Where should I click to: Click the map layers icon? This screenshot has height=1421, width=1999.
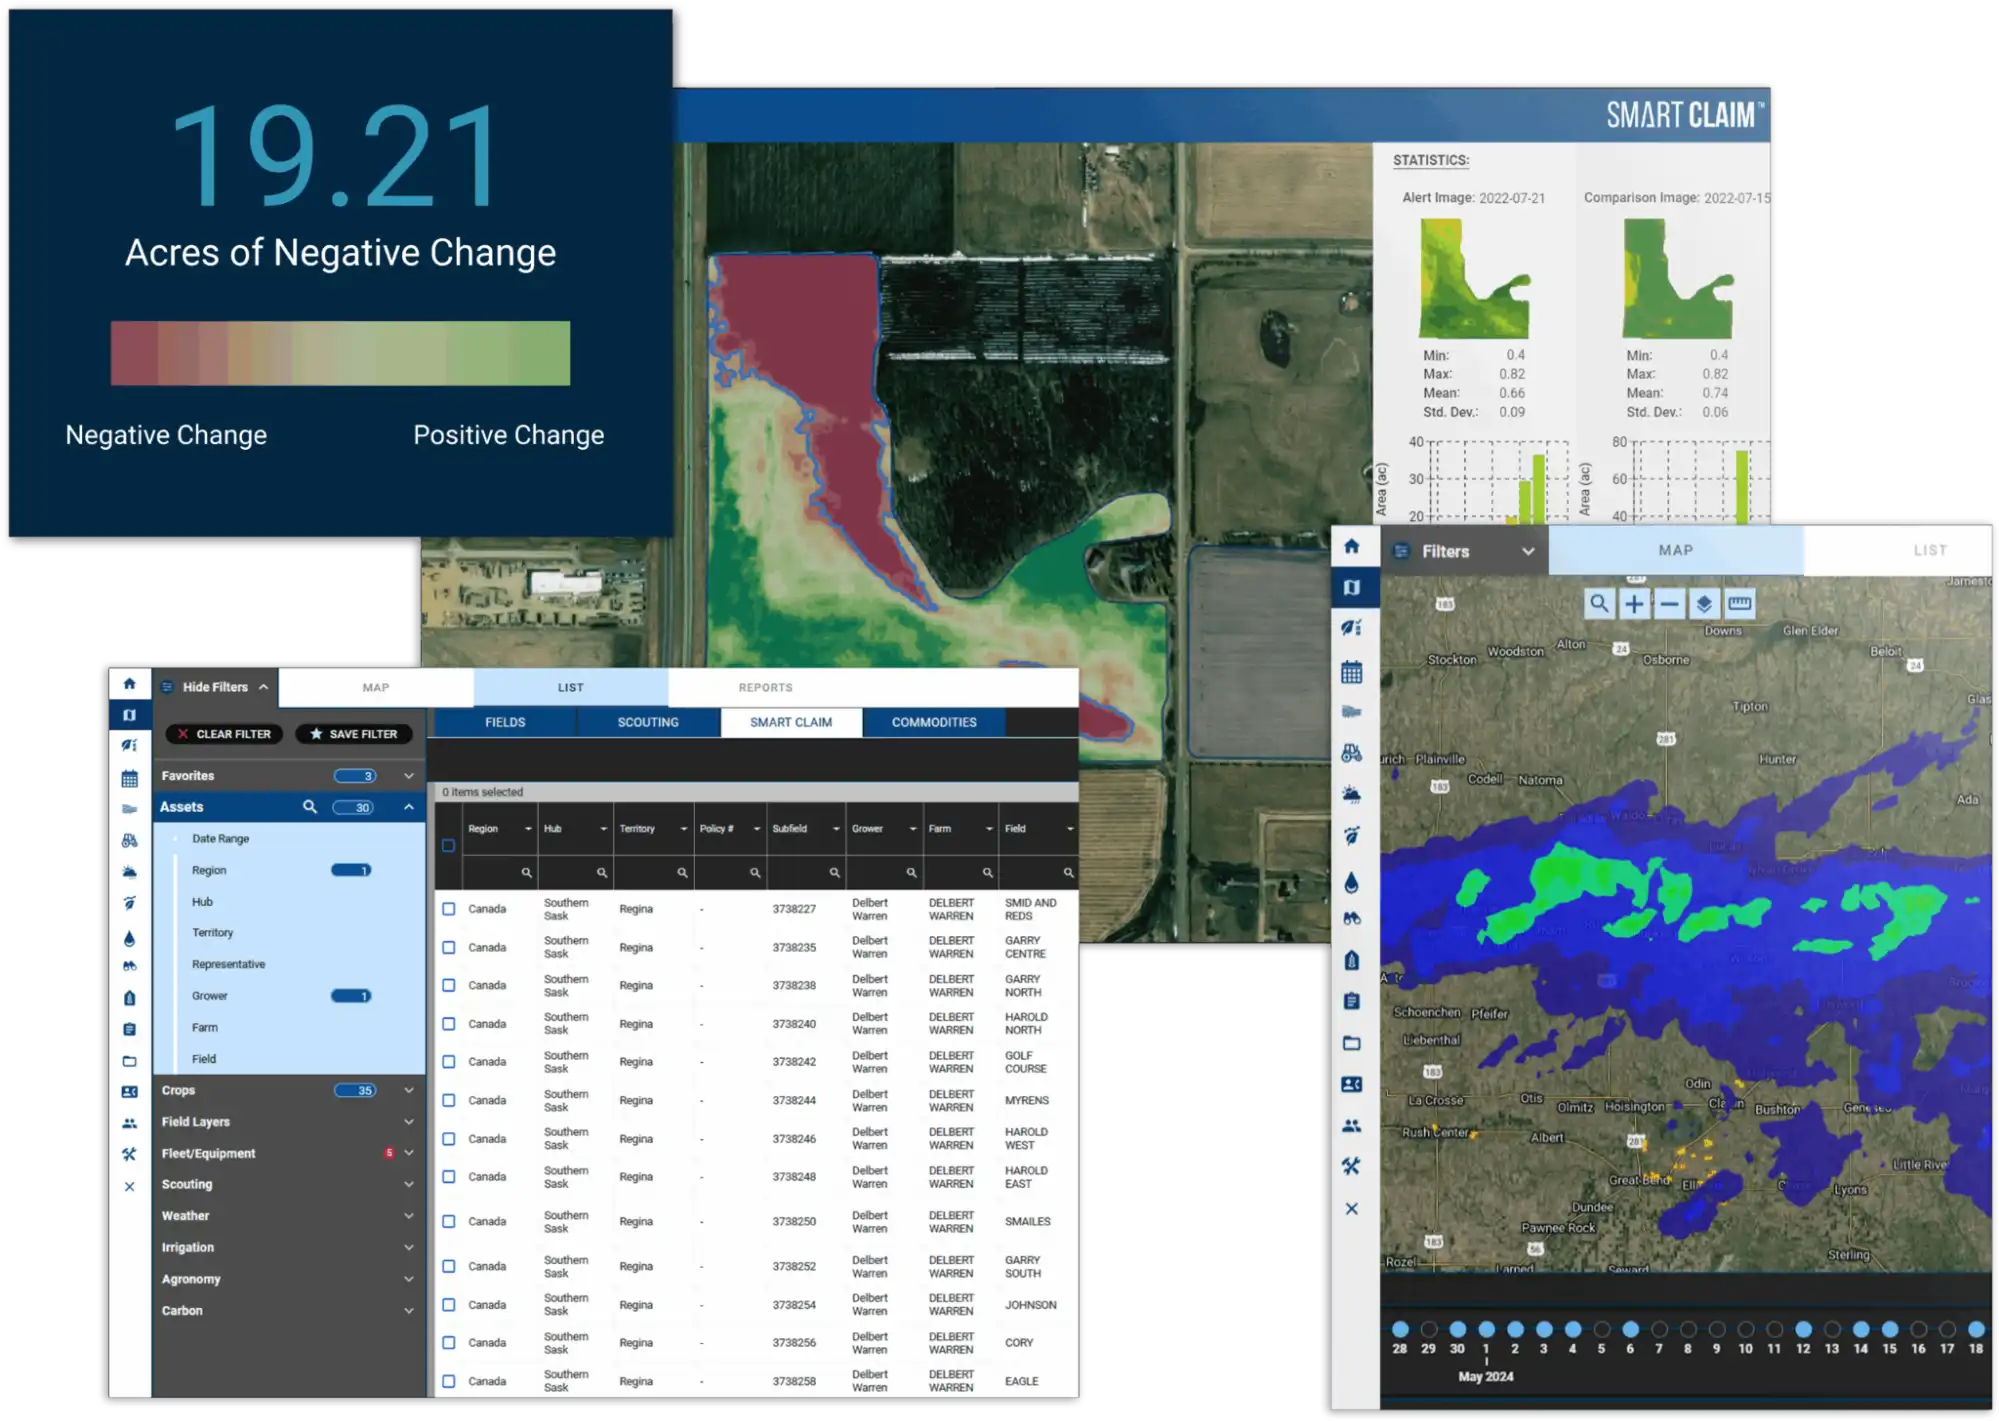click(1704, 604)
